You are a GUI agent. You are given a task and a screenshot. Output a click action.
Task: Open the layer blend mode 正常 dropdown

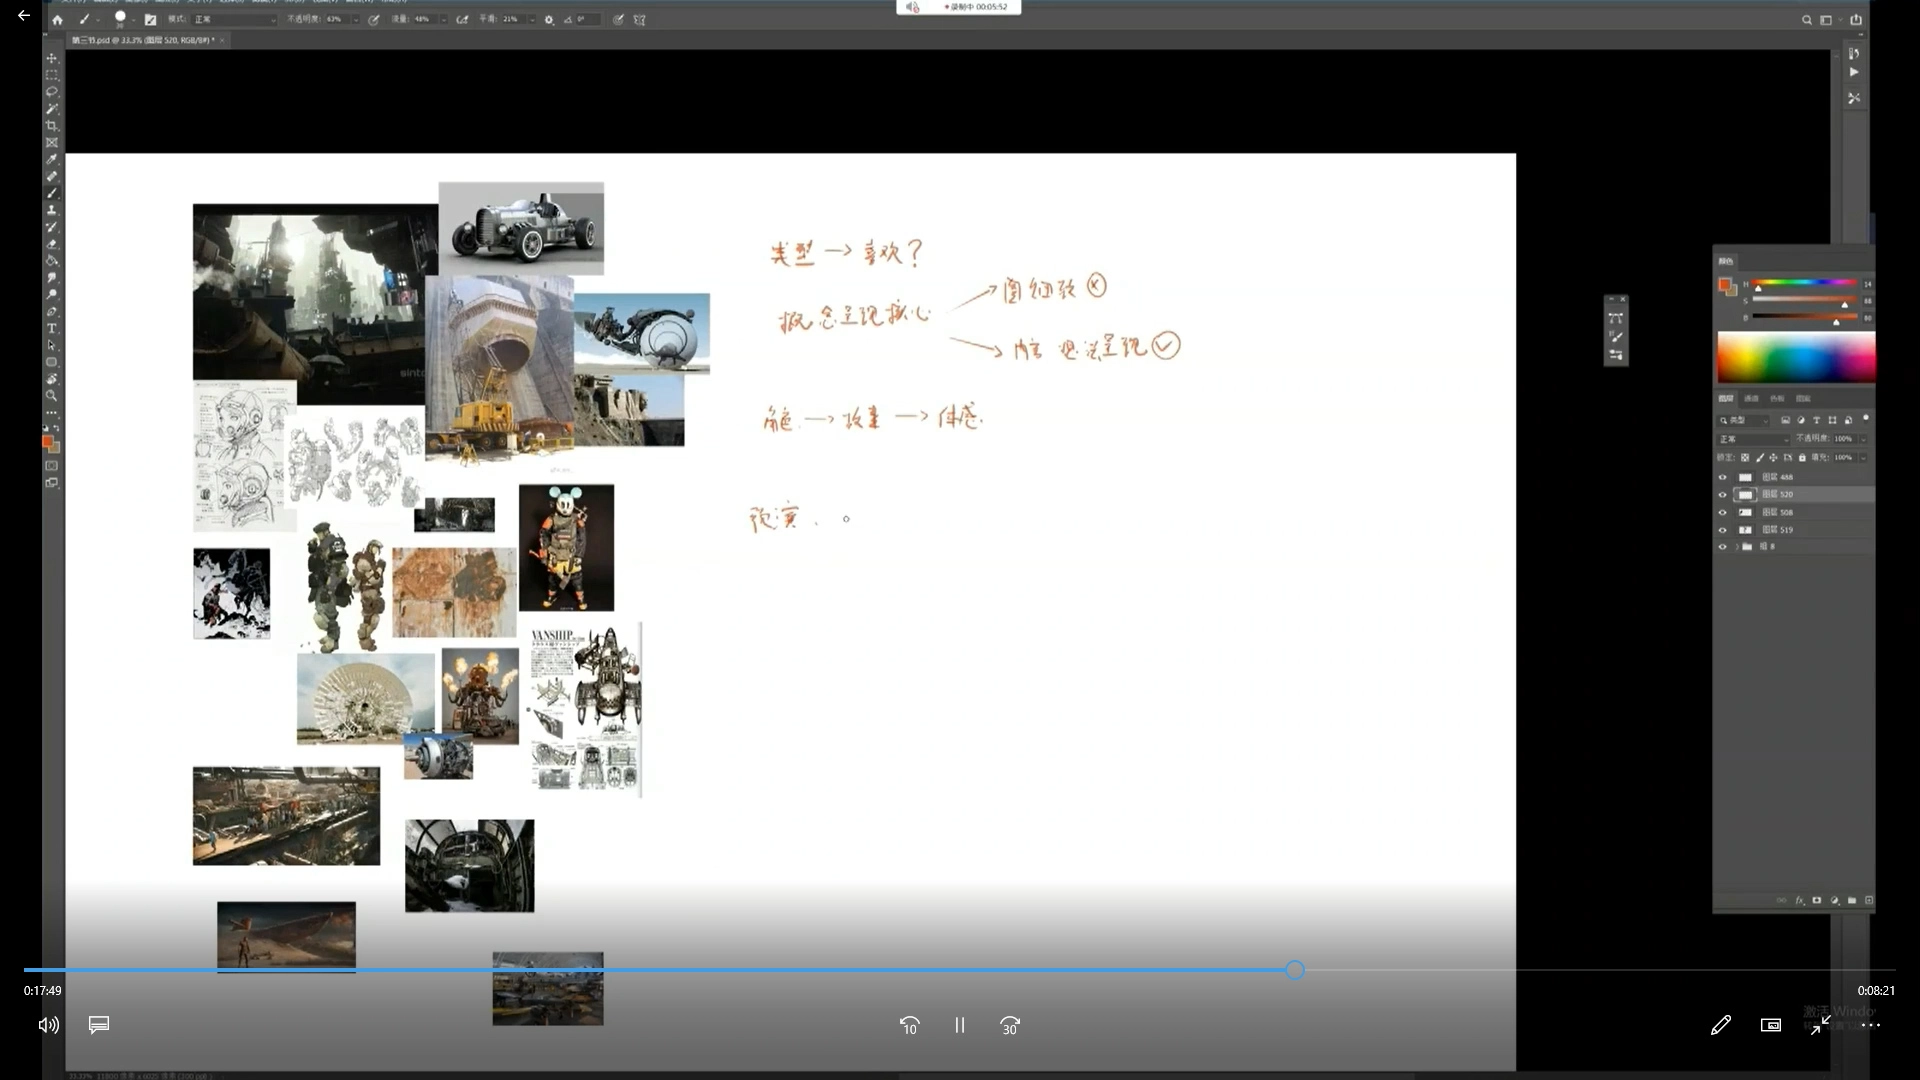coord(1753,439)
